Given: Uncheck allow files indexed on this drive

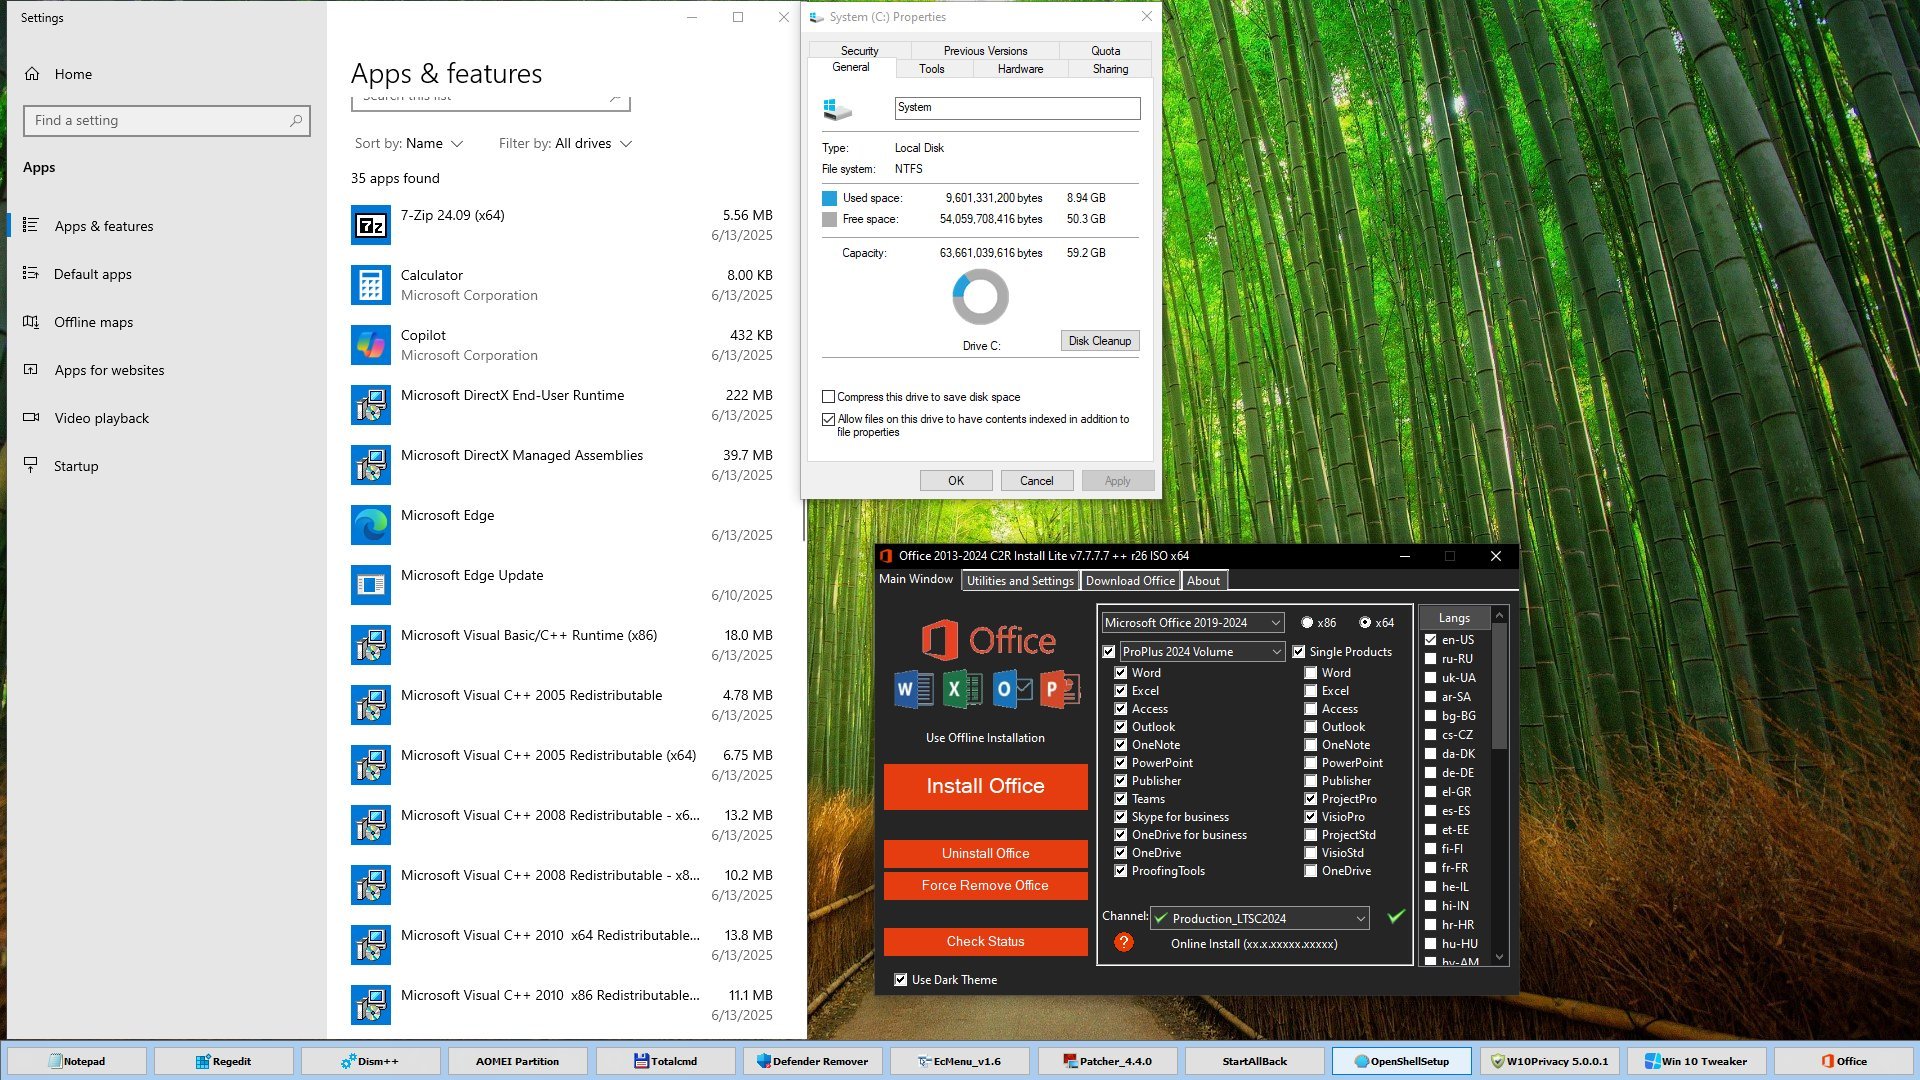Looking at the screenshot, I should tap(828, 419).
